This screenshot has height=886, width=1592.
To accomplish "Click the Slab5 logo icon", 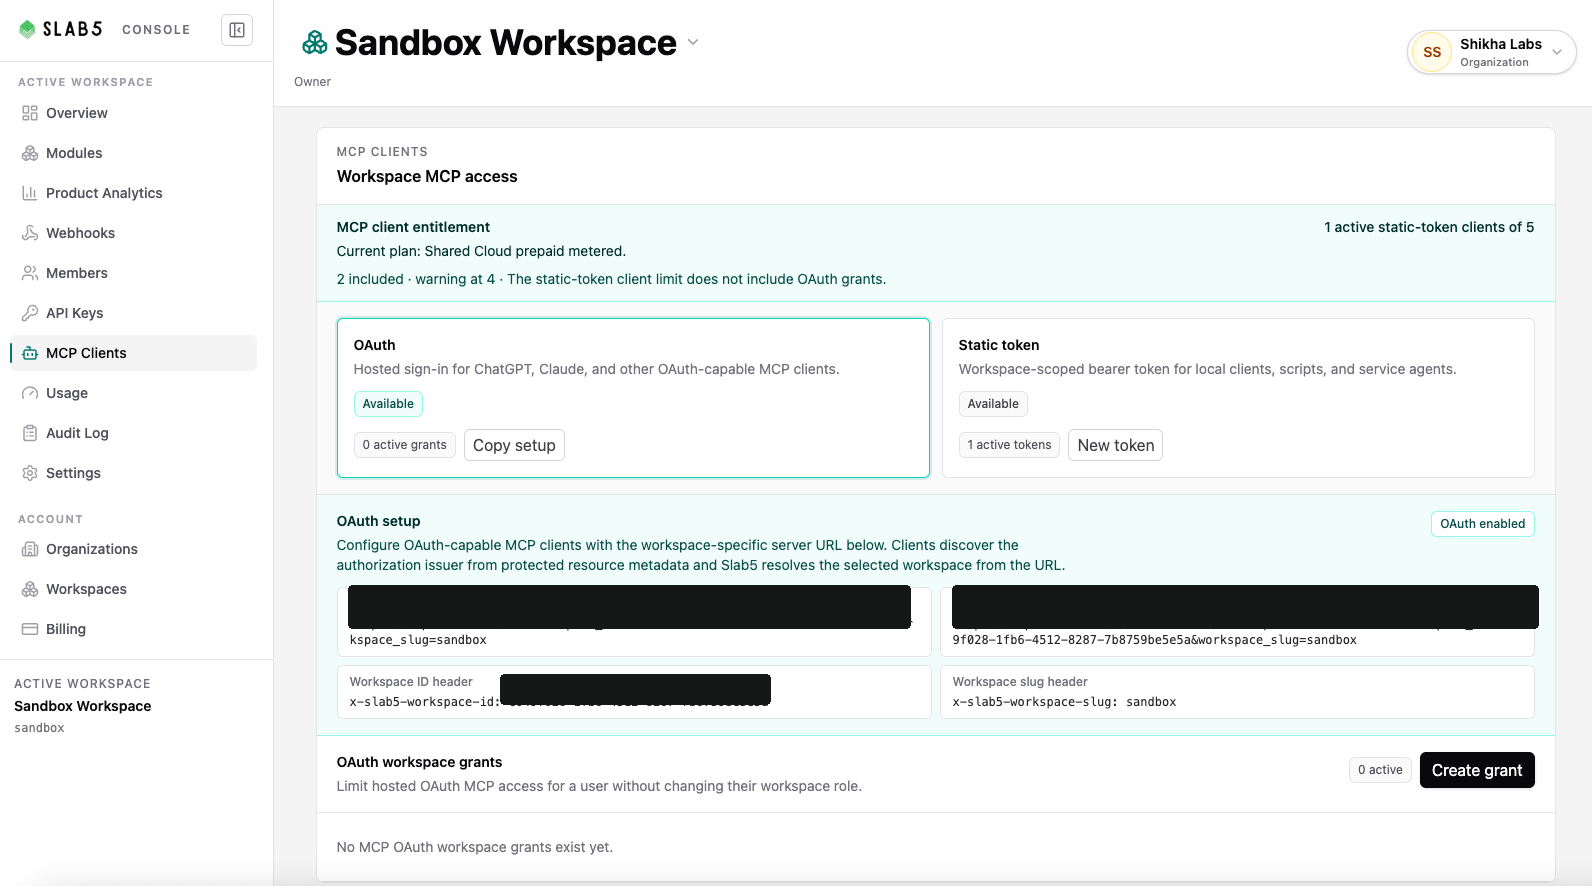I will tap(27, 30).
